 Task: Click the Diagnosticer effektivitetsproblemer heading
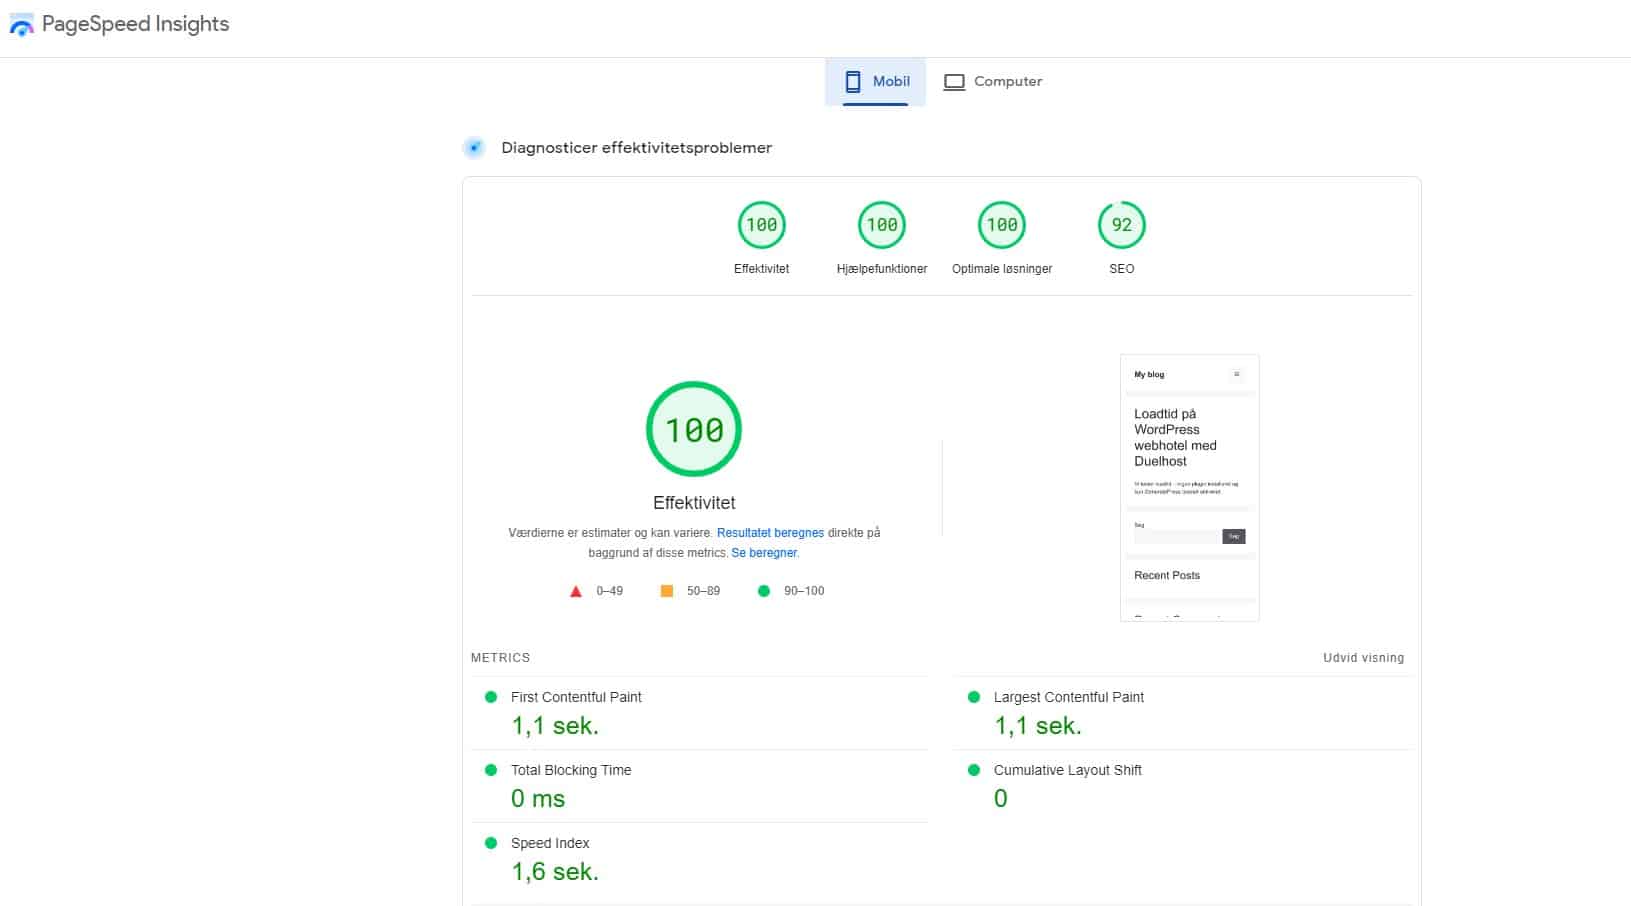pos(637,148)
